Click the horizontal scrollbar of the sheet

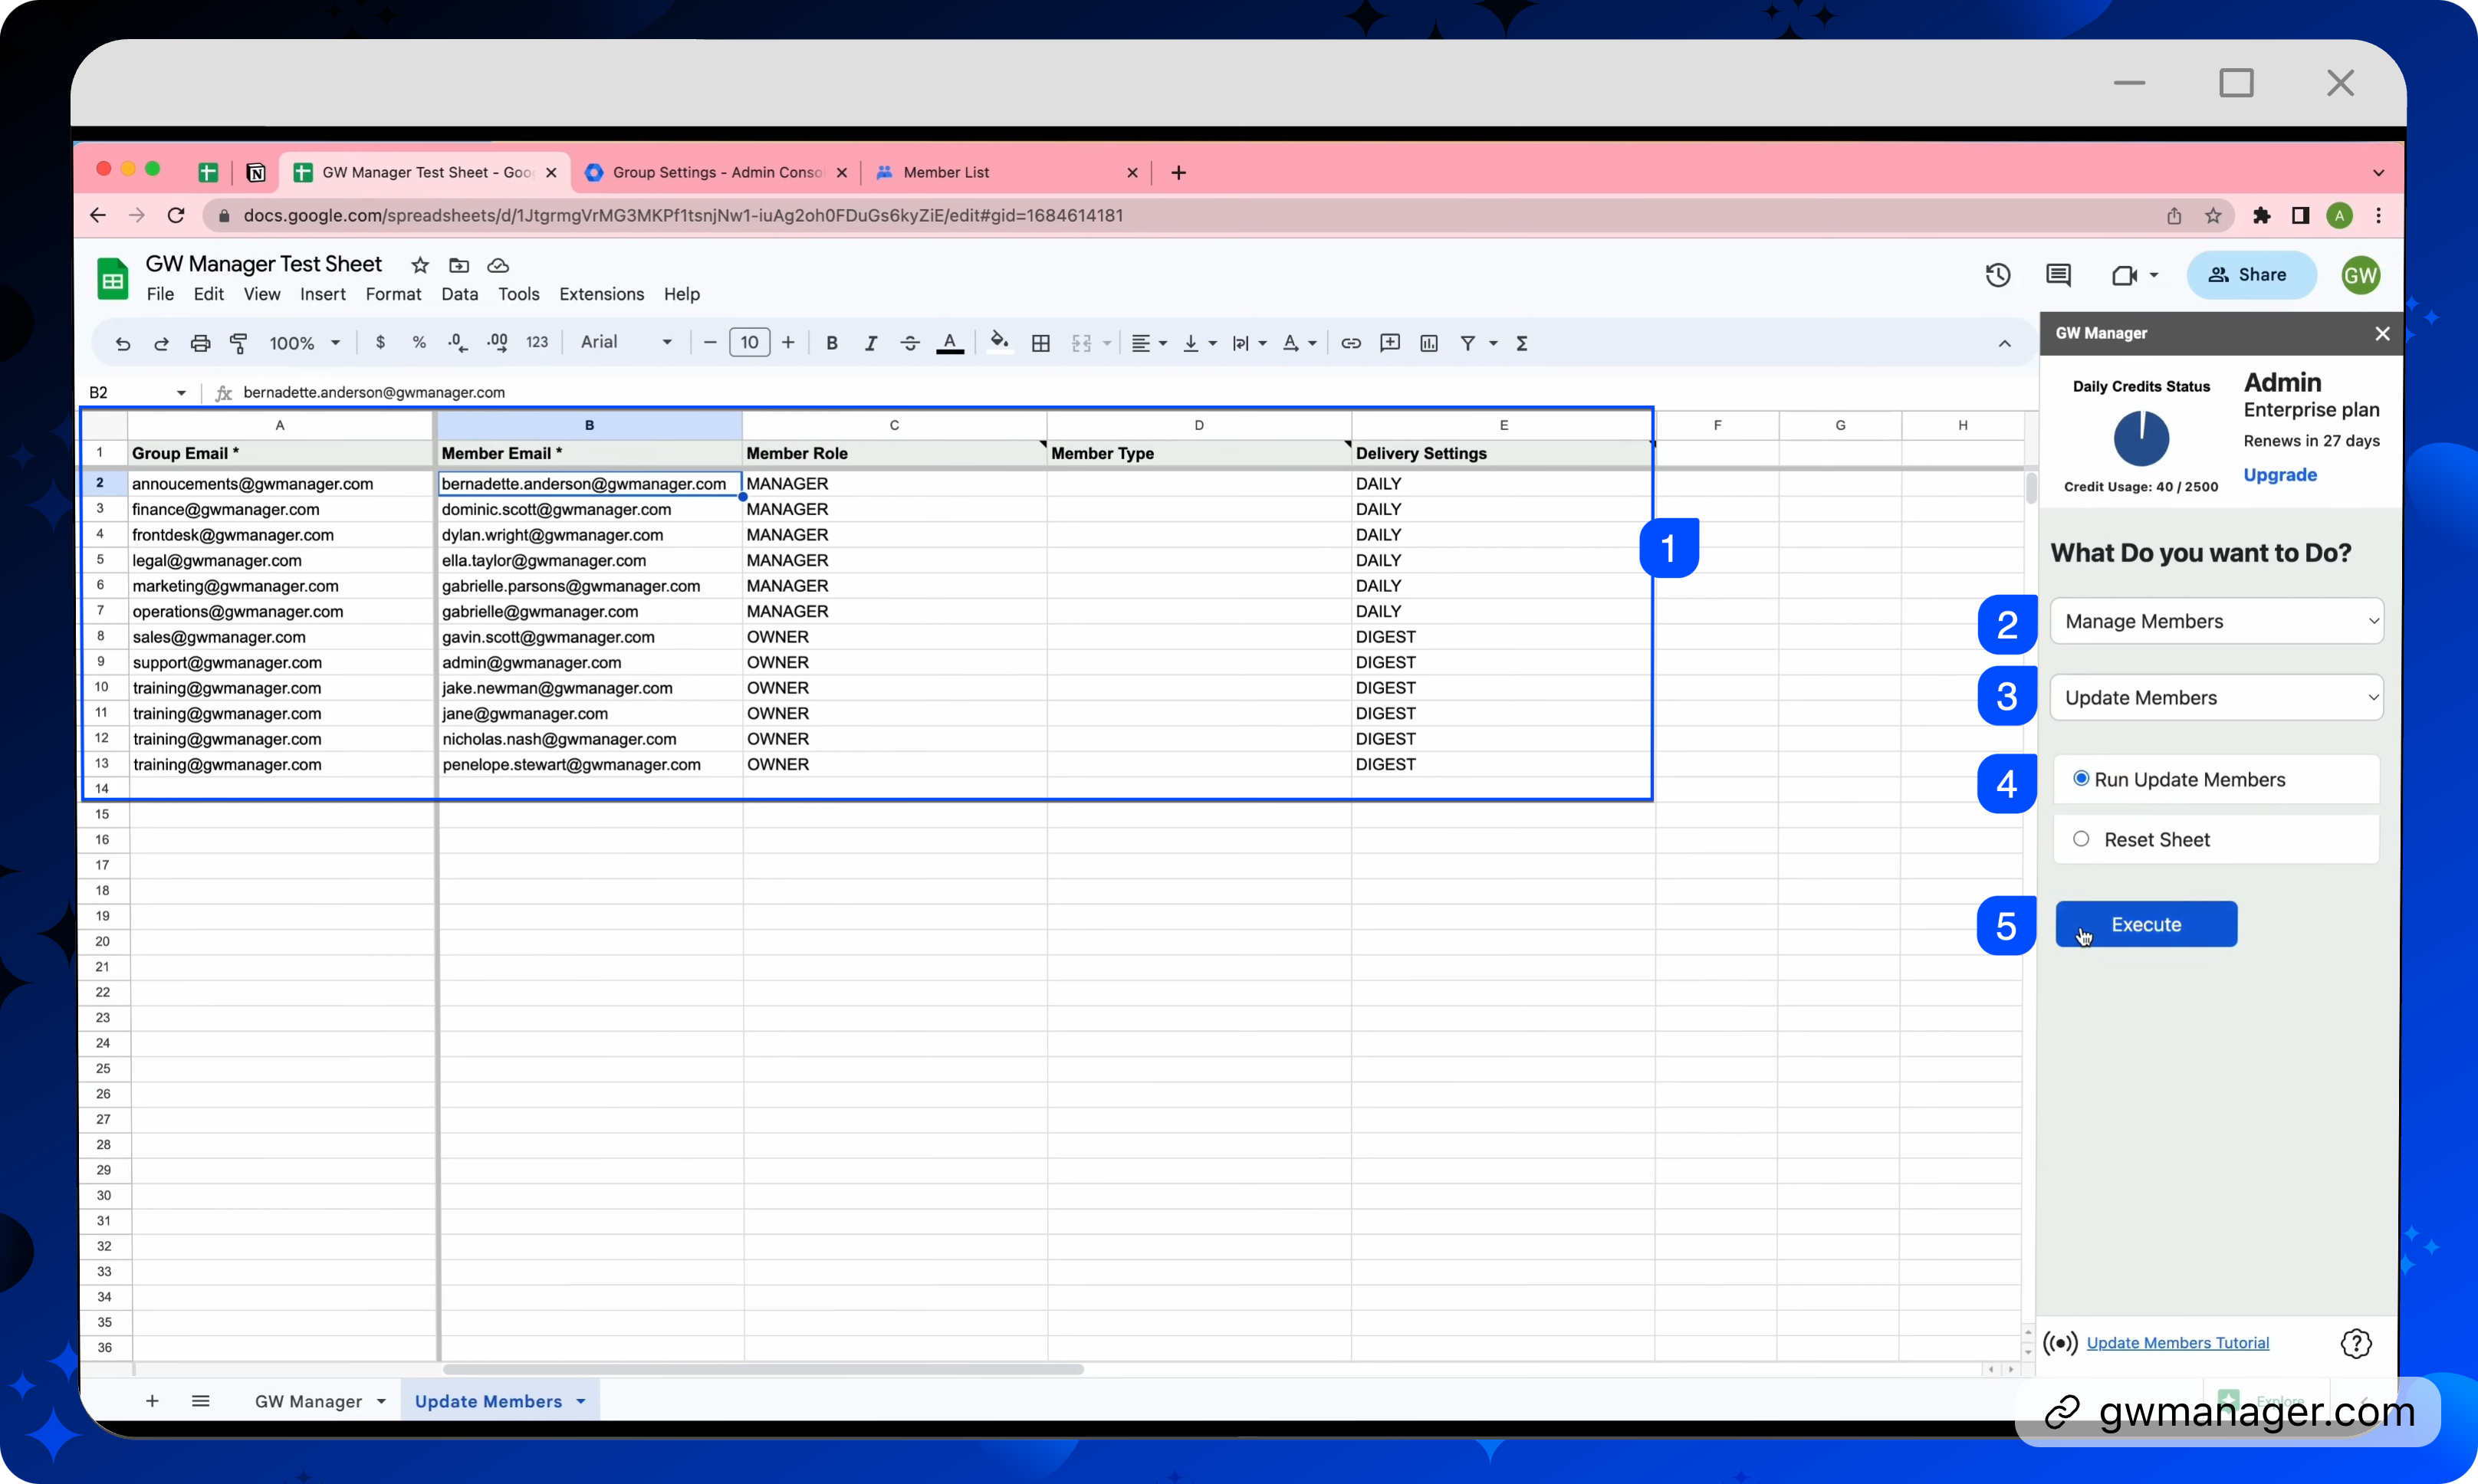pyautogui.click(x=762, y=1369)
